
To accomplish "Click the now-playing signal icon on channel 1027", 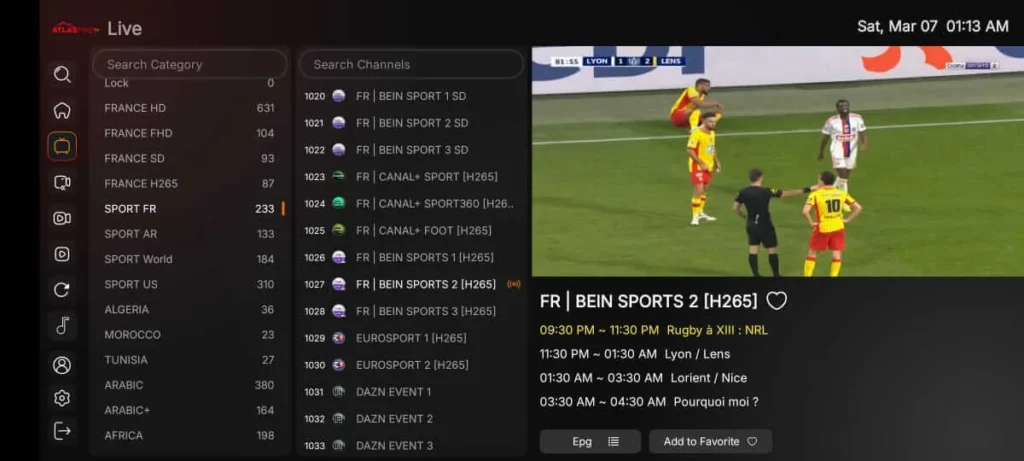I will 514,284.
